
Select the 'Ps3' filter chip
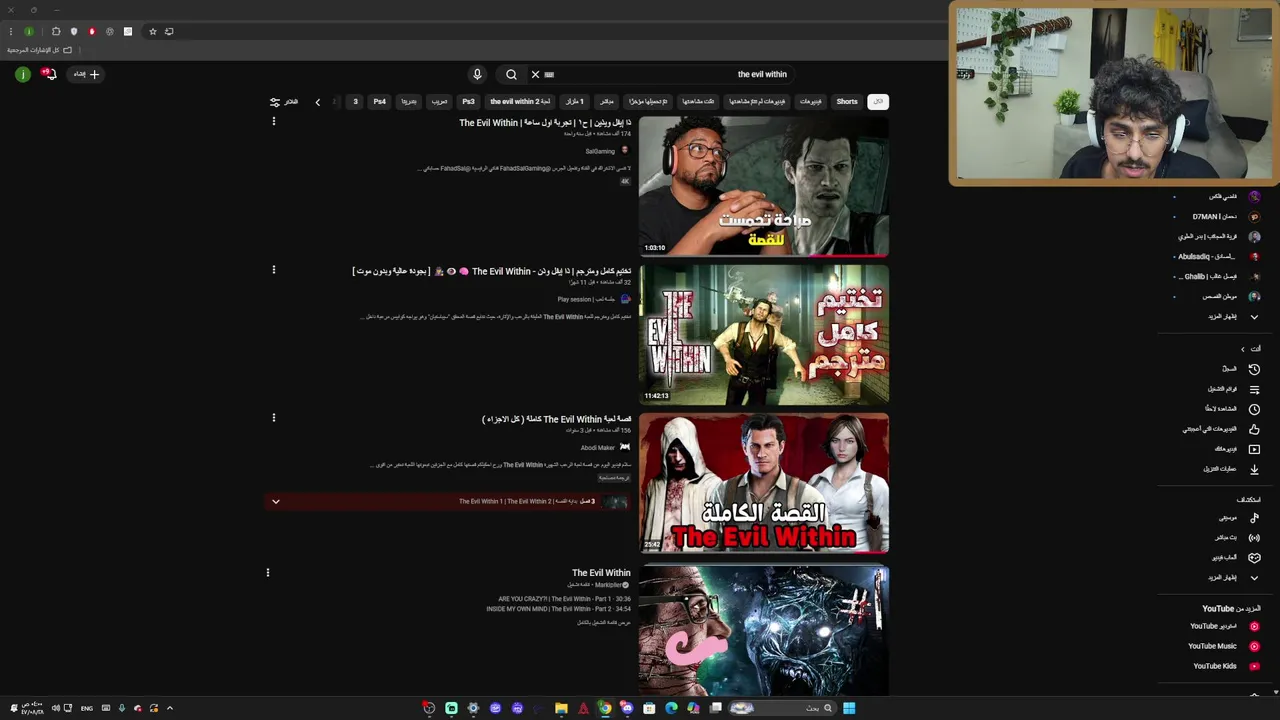(468, 102)
